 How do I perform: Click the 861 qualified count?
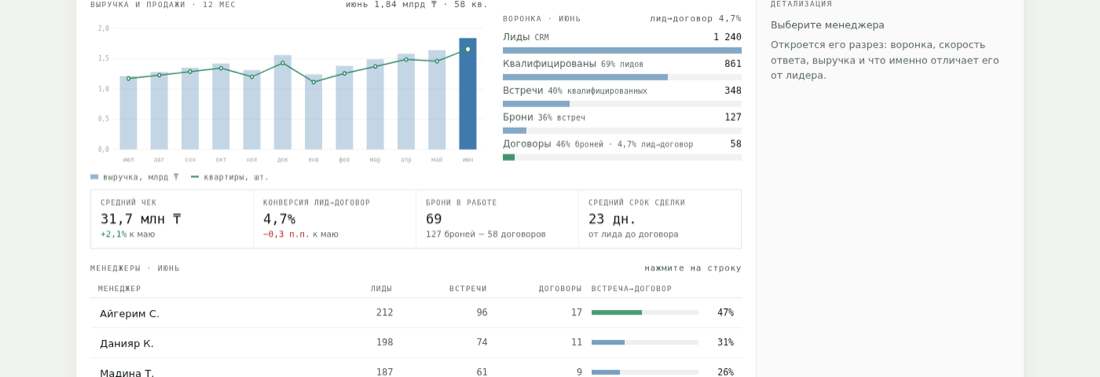coord(732,64)
